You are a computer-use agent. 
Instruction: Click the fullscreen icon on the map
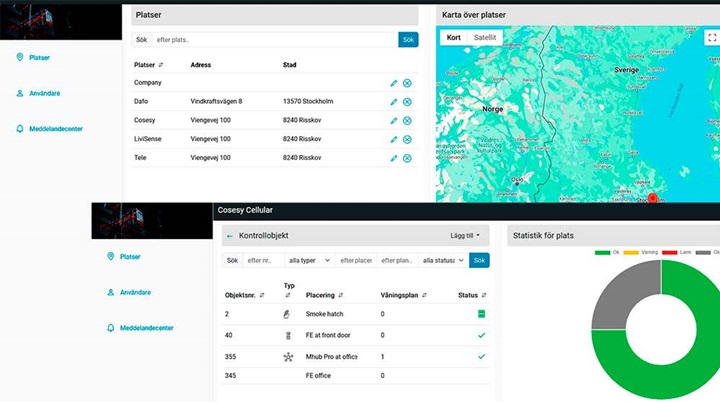pyautogui.click(x=712, y=38)
